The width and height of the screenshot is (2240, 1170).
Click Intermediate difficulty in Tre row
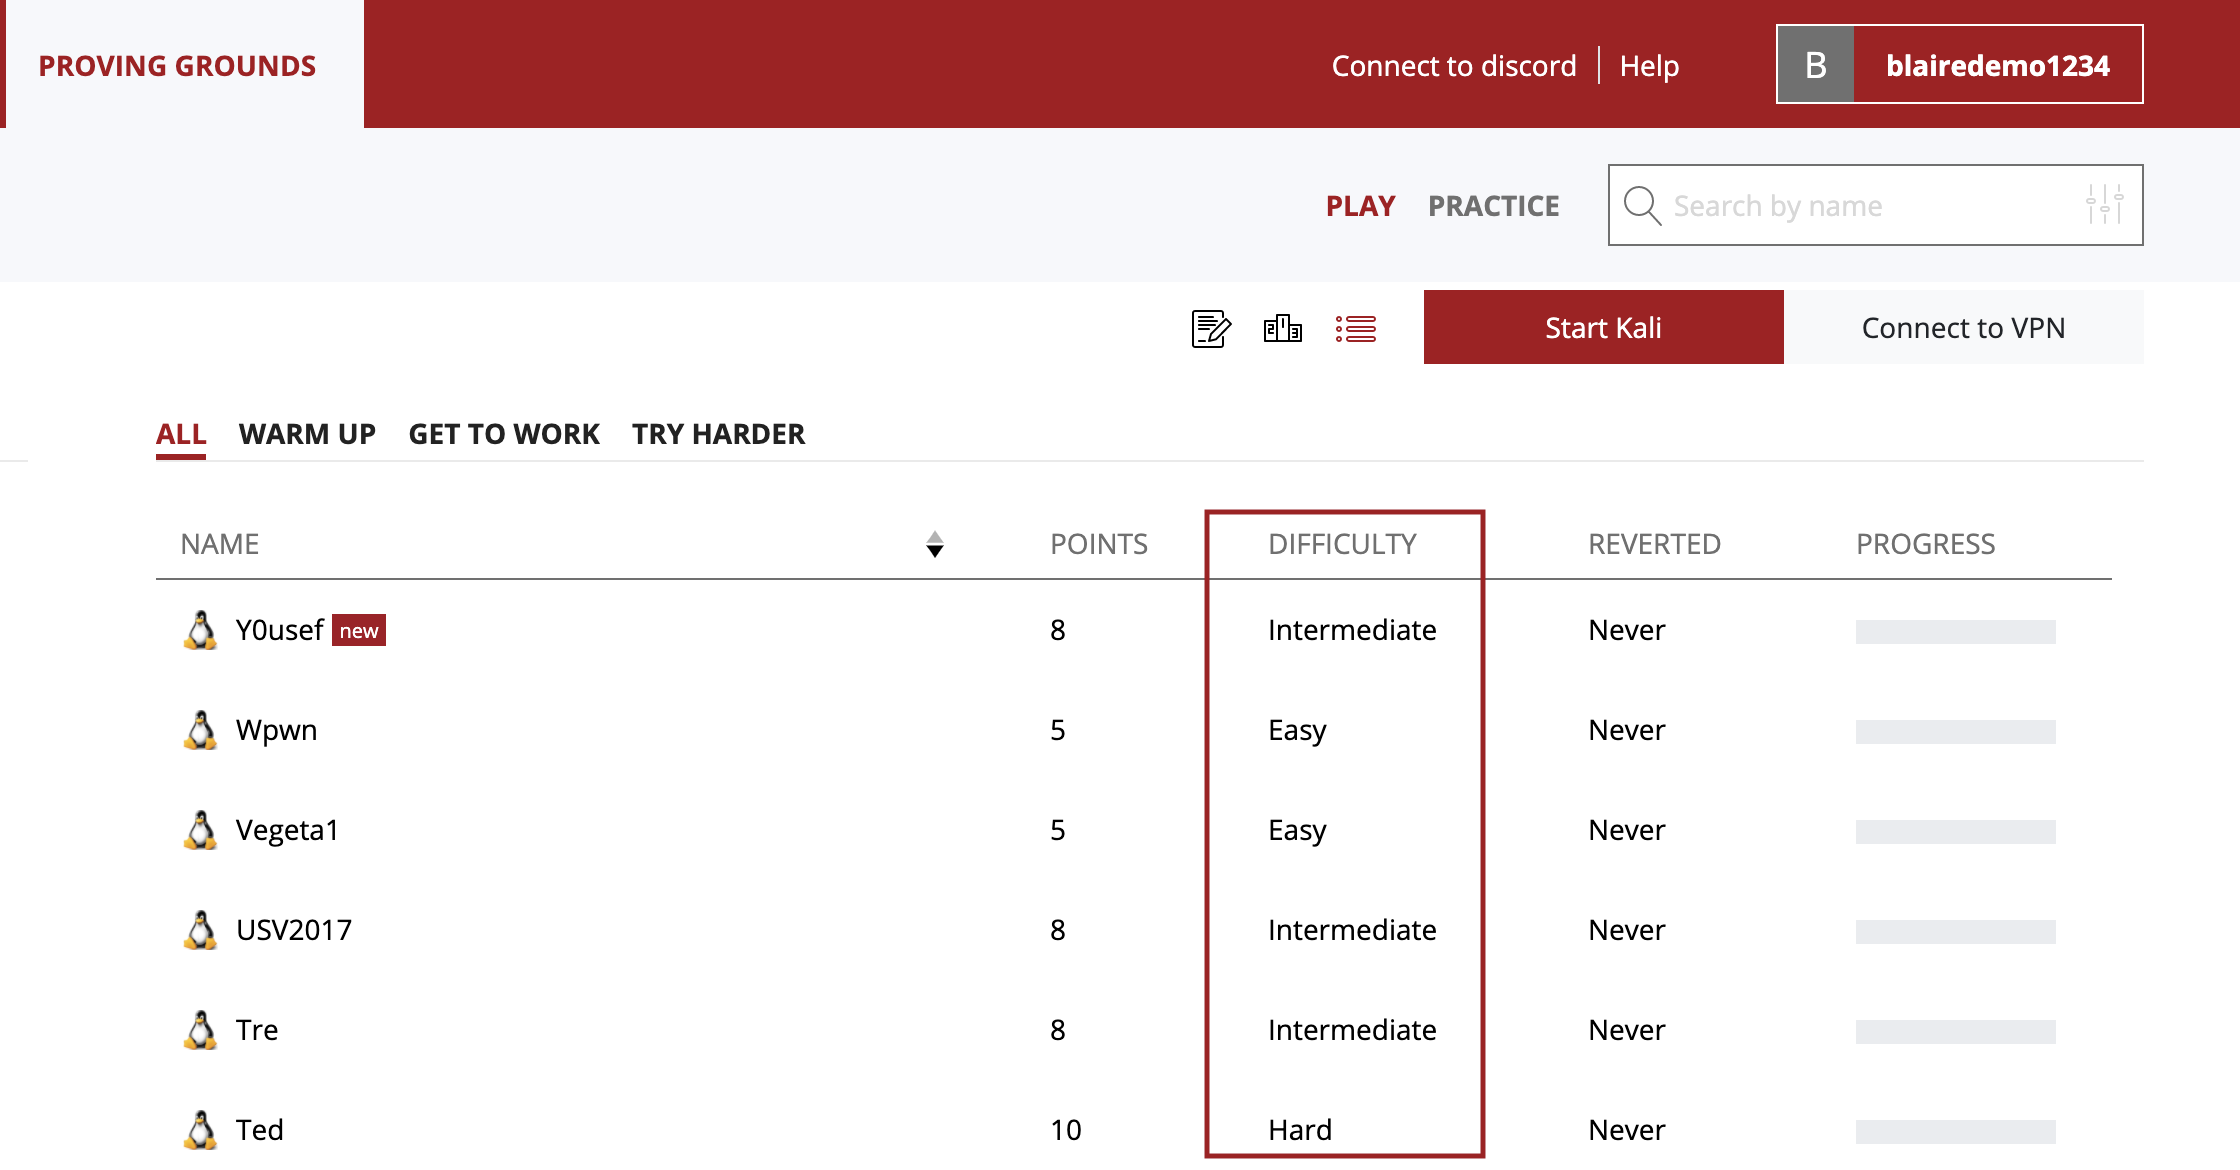1352,1030
